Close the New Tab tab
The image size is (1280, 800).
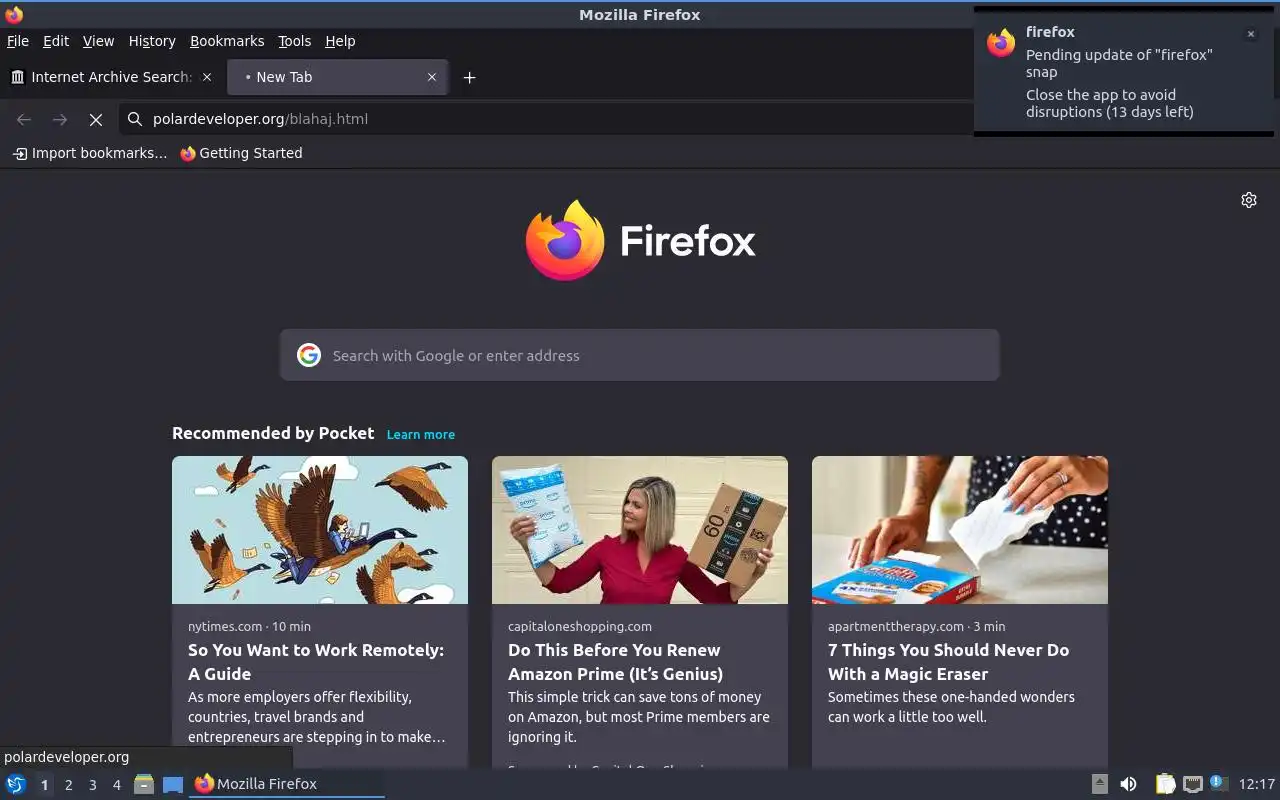tap(432, 77)
